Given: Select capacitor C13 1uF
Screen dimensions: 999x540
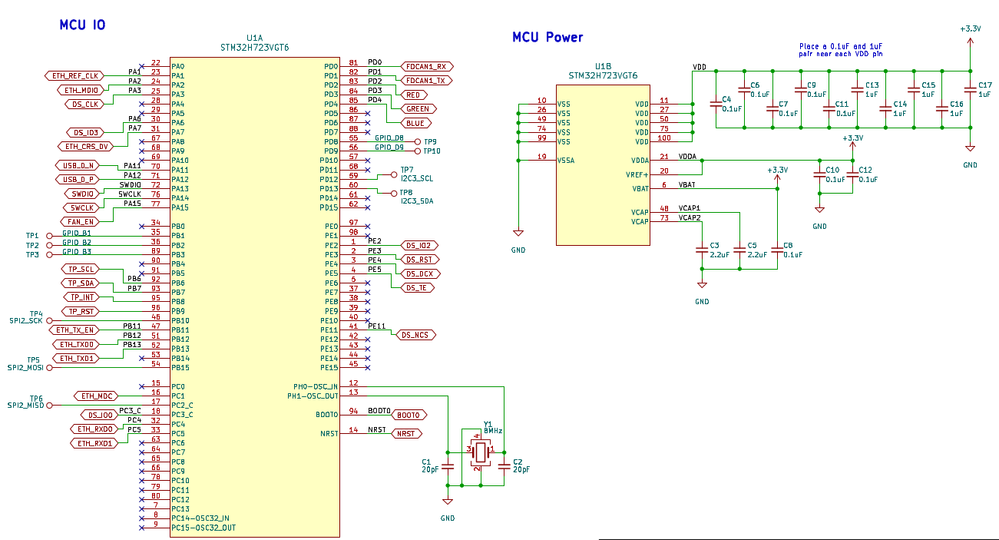Looking at the screenshot, I should [x=858, y=90].
